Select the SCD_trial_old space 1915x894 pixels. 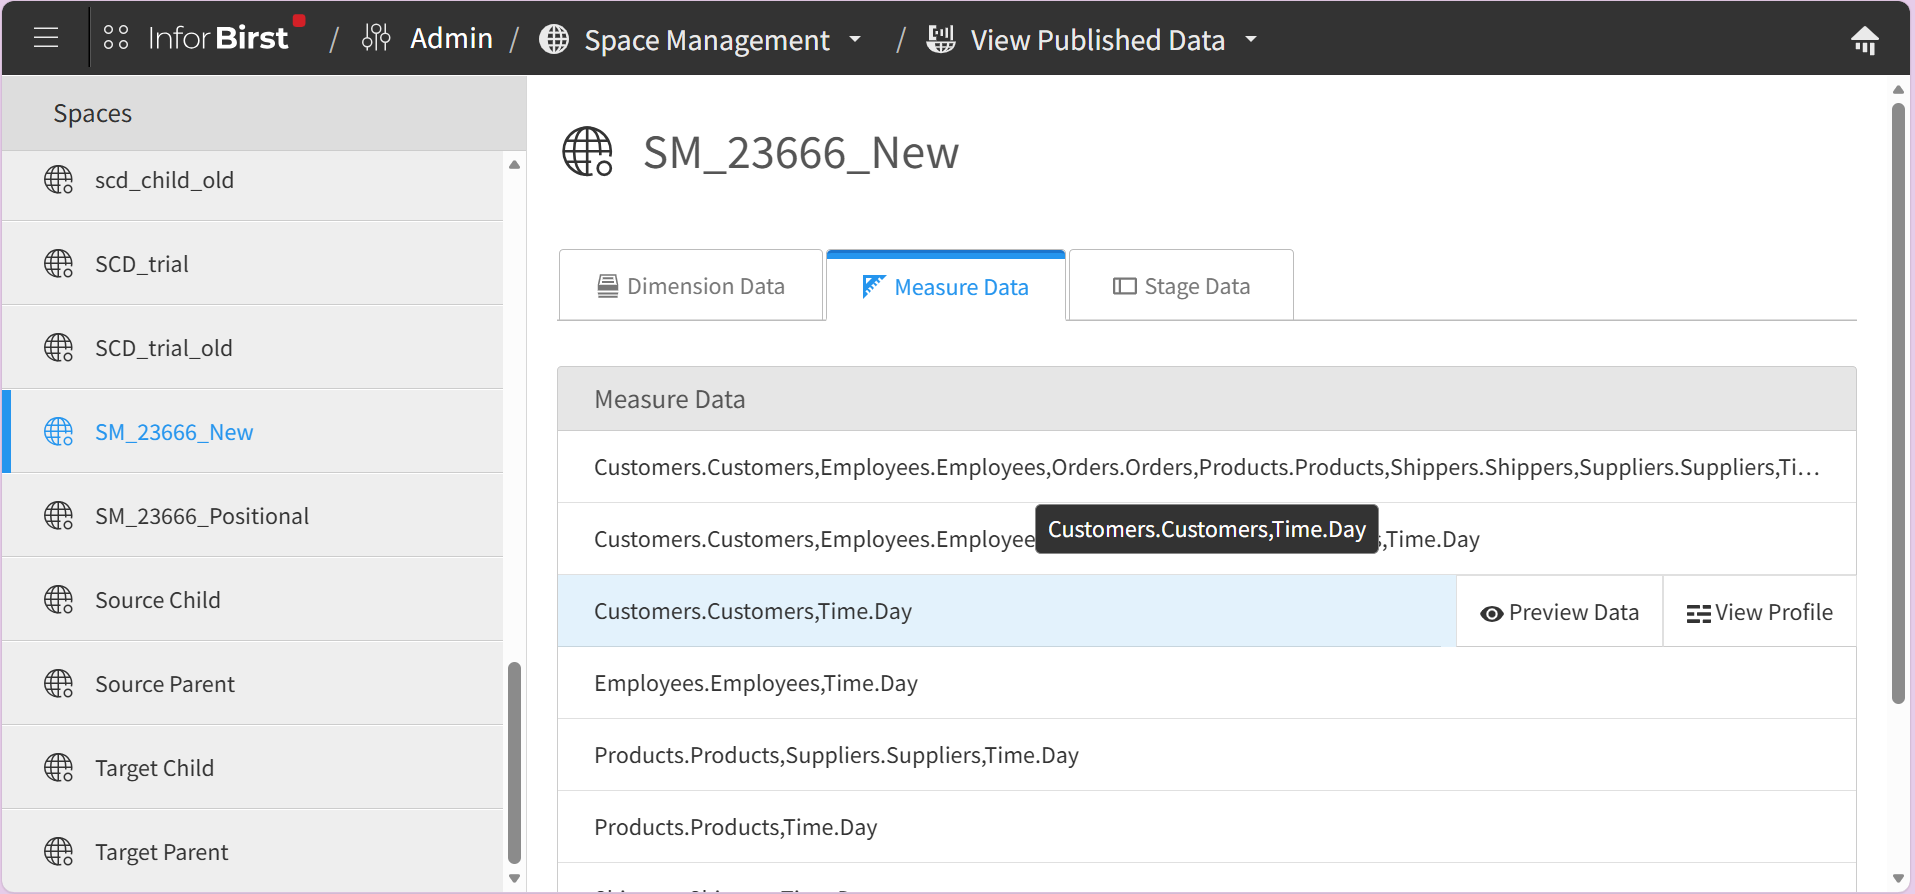click(x=253, y=348)
